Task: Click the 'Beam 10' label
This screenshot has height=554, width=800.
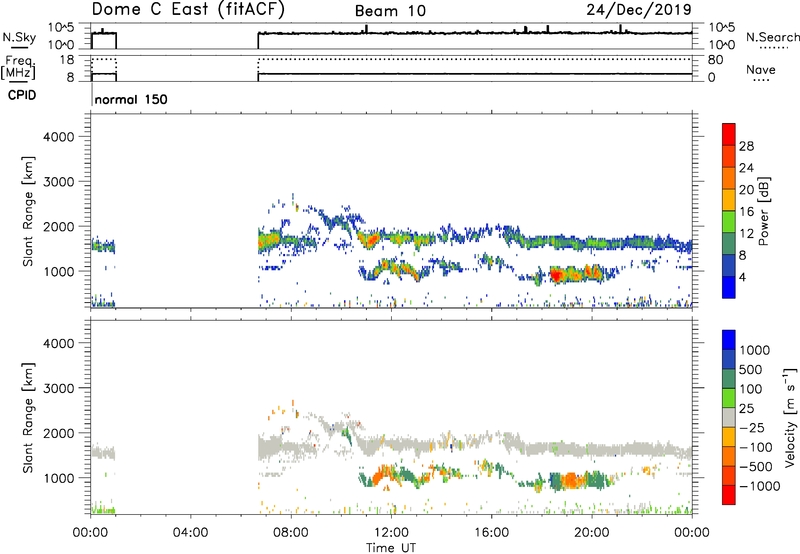Action: 390,11
